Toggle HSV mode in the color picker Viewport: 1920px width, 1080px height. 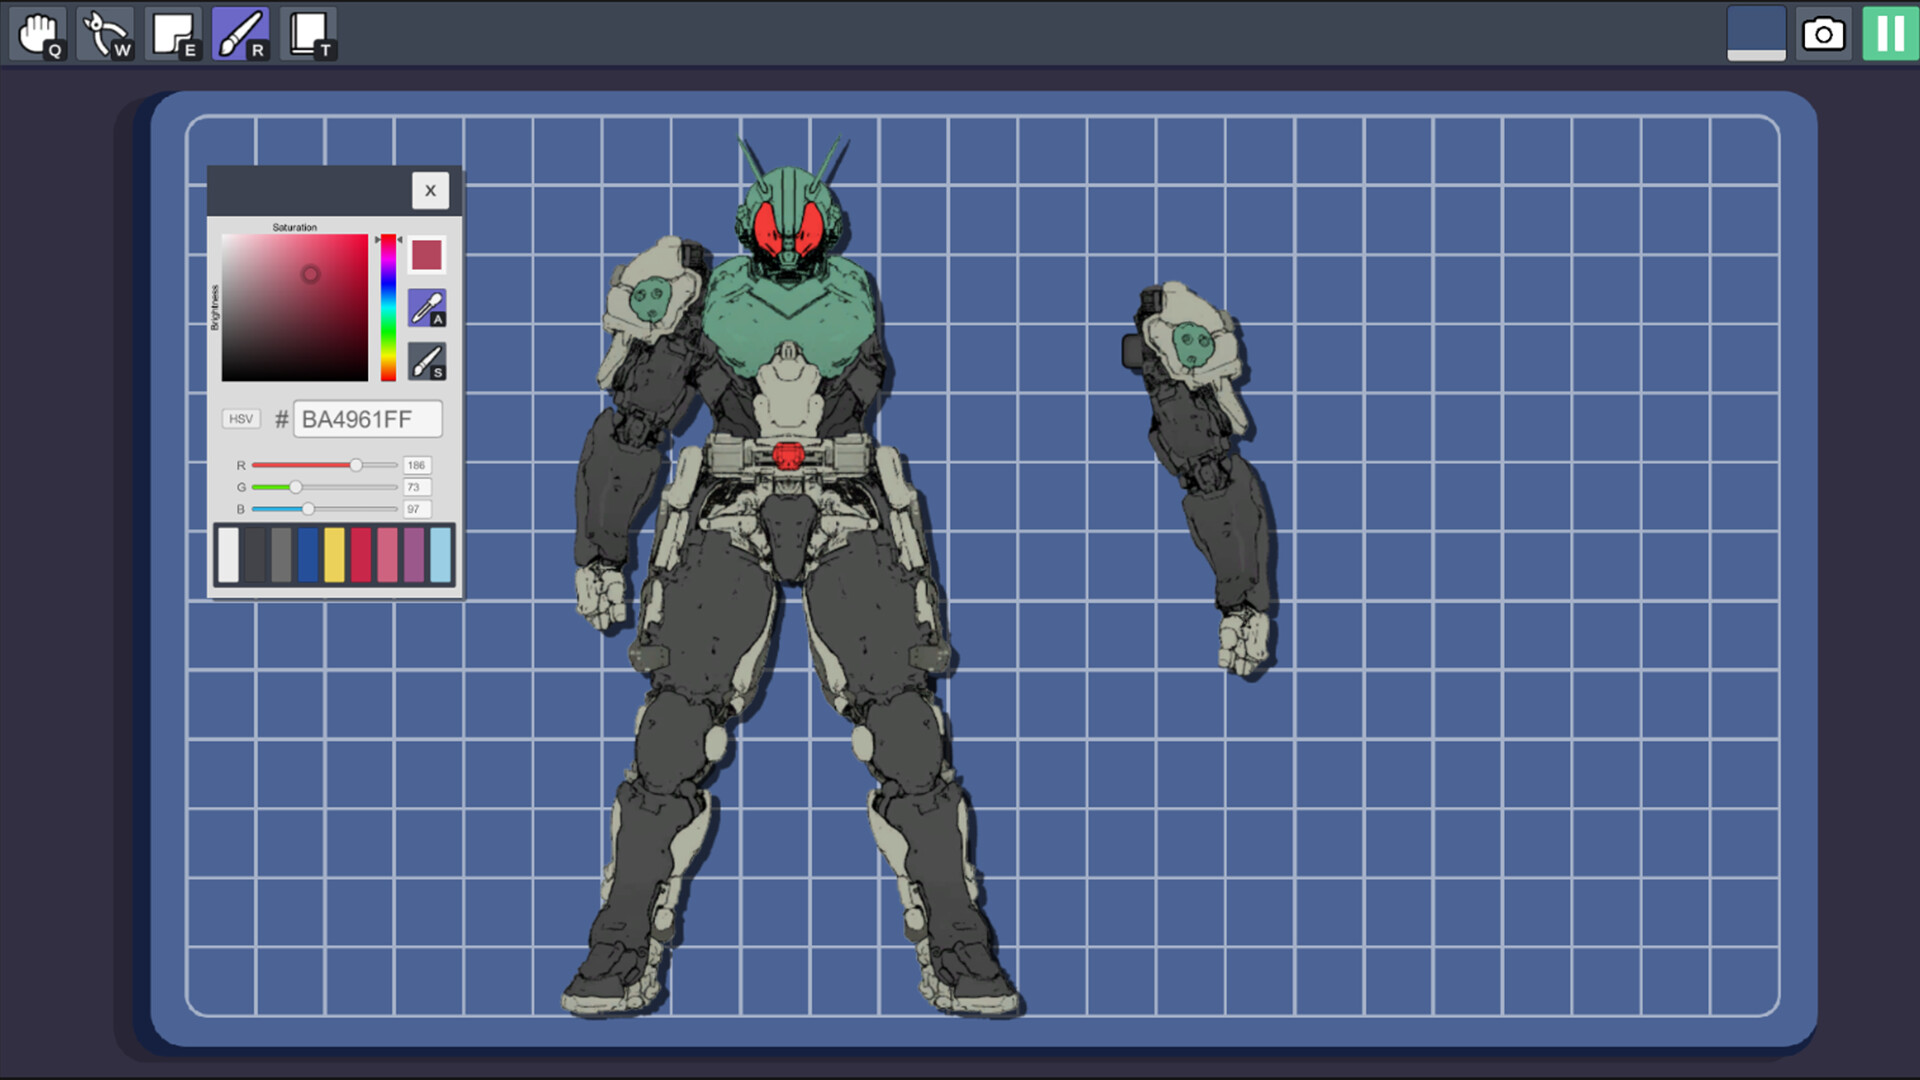240,419
